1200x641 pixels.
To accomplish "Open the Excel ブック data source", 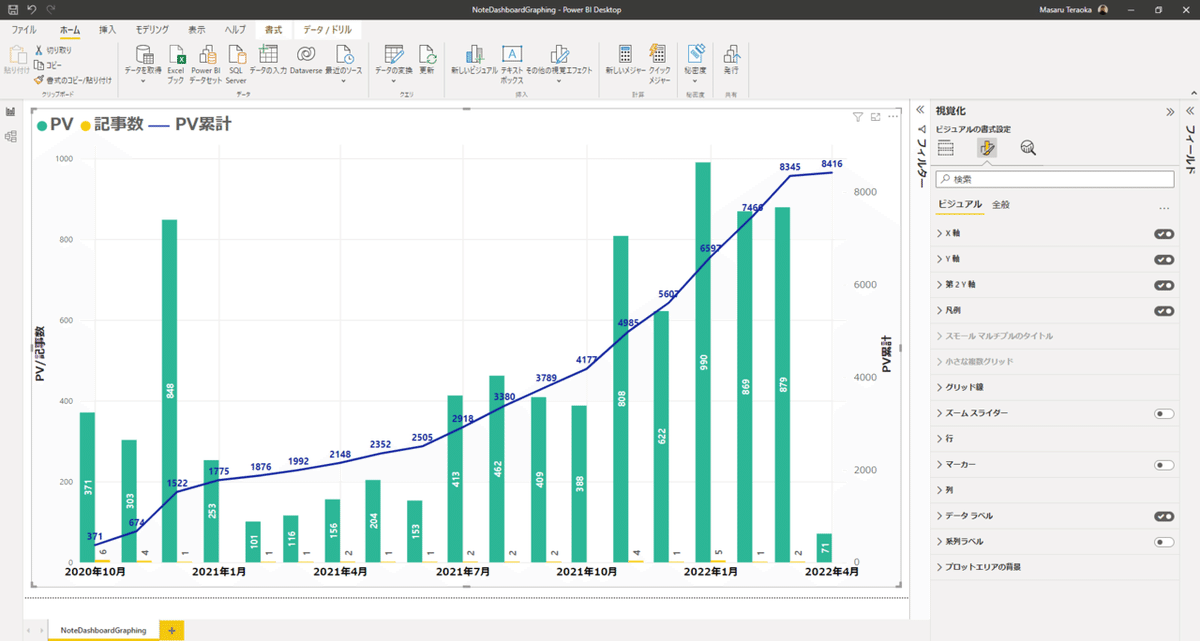I will click(176, 63).
